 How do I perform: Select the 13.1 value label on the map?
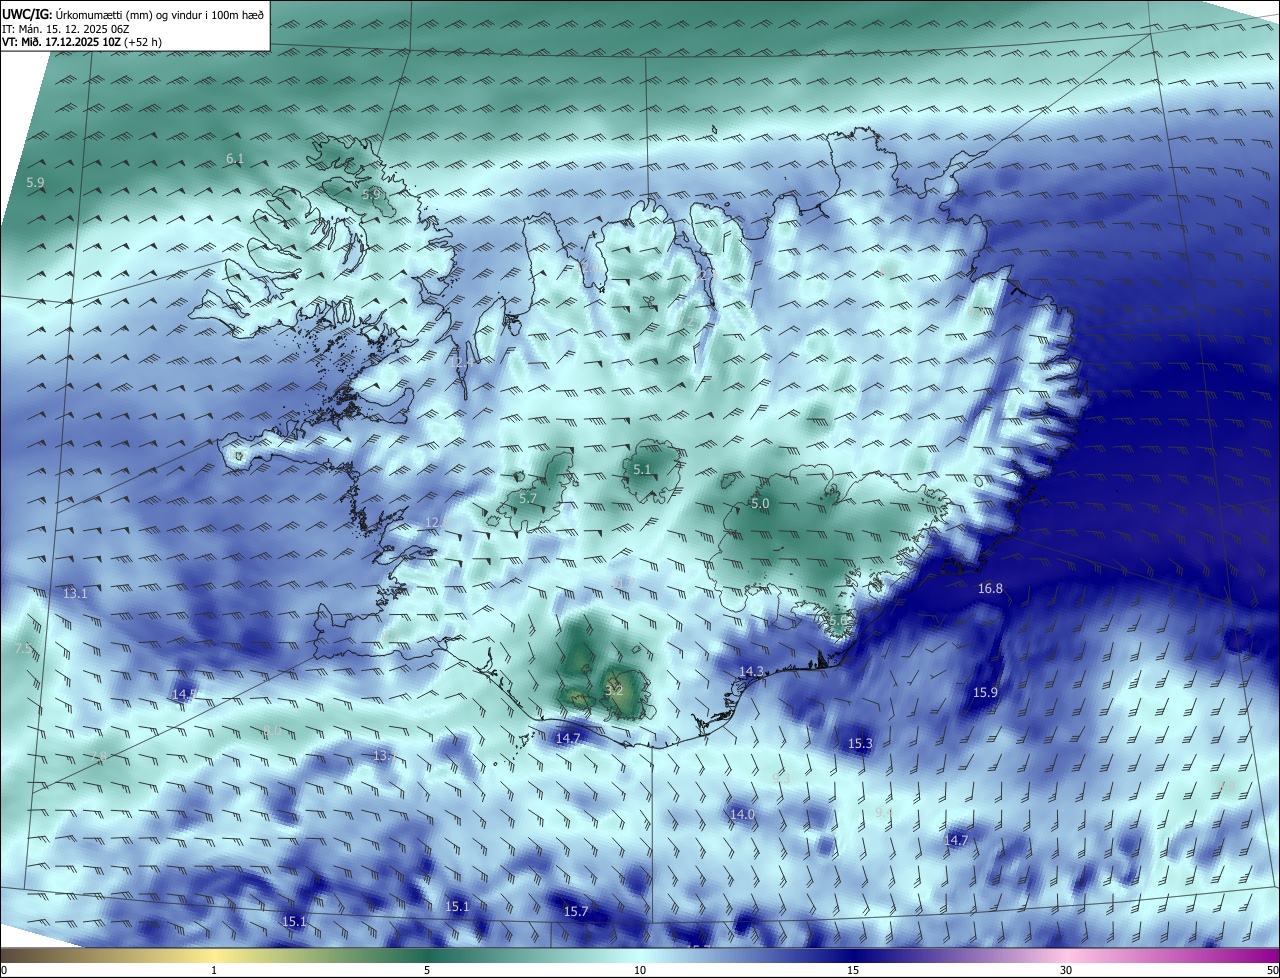click(x=75, y=594)
